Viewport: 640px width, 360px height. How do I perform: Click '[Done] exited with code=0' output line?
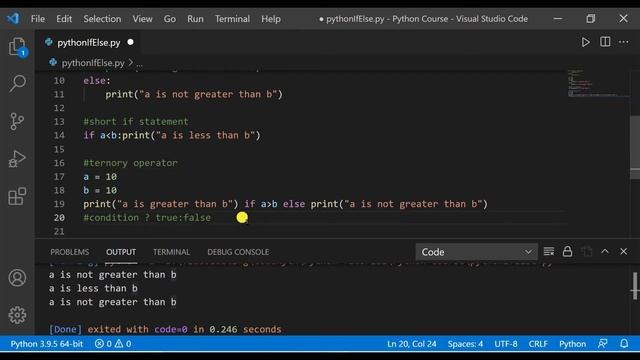(165, 329)
